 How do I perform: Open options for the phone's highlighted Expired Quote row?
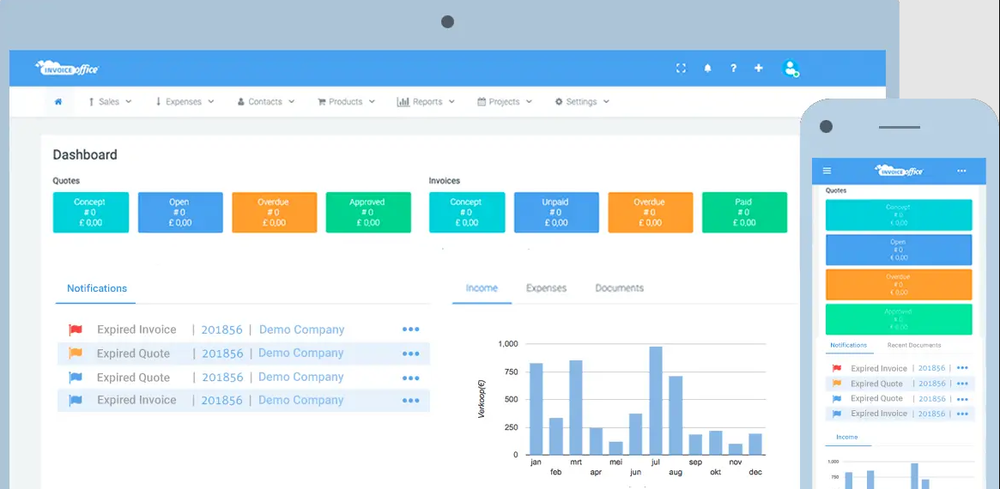(962, 384)
